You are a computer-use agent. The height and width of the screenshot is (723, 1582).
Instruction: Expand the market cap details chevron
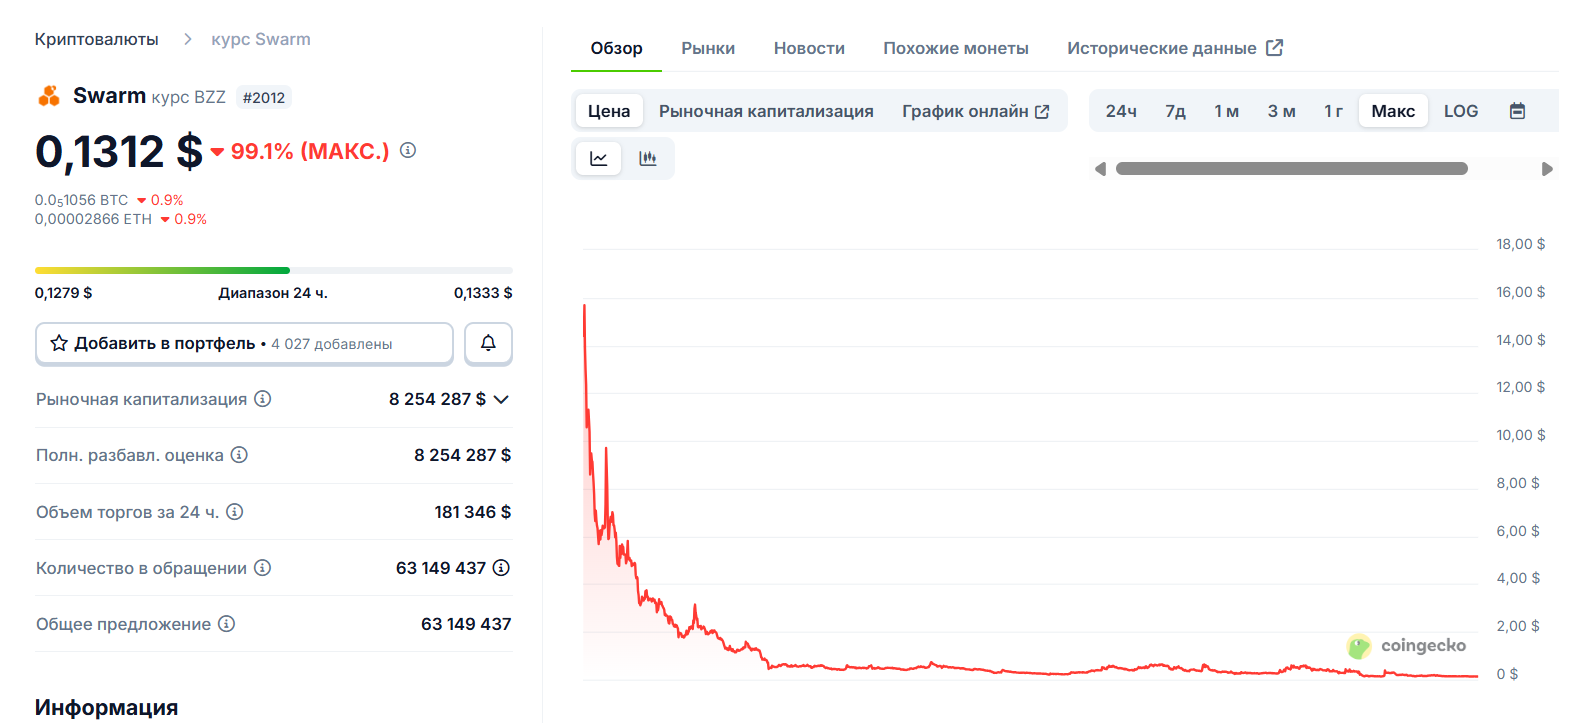tap(502, 399)
